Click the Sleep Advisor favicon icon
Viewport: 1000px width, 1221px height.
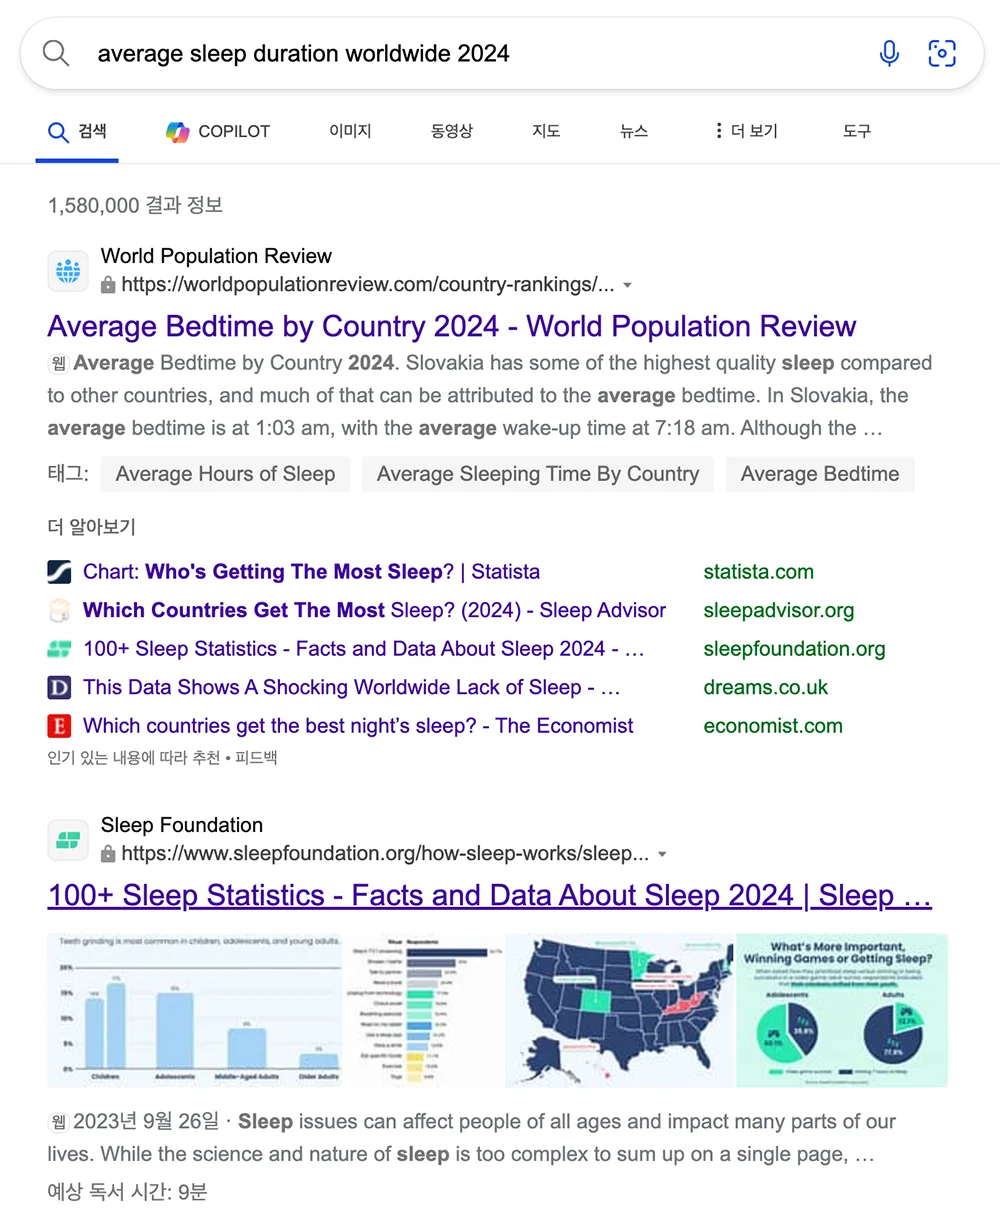59,610
